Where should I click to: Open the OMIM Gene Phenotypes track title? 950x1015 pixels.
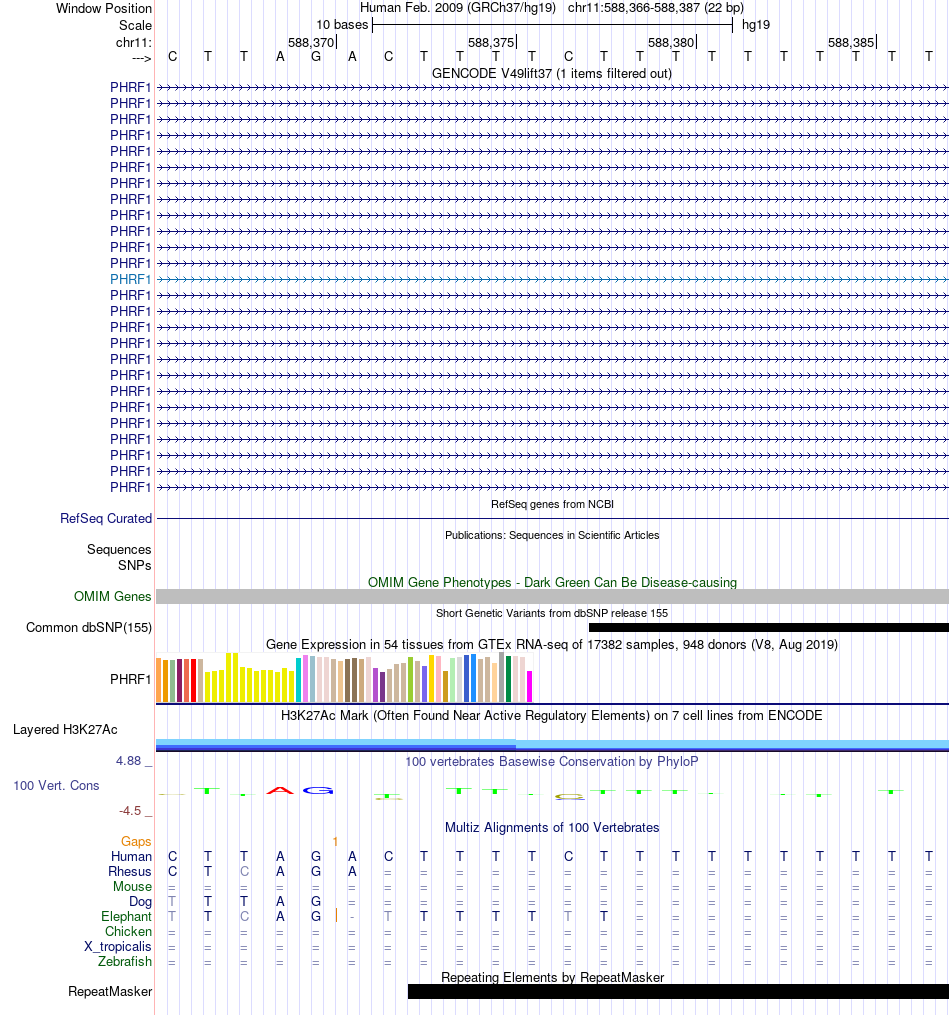[552, 582]
